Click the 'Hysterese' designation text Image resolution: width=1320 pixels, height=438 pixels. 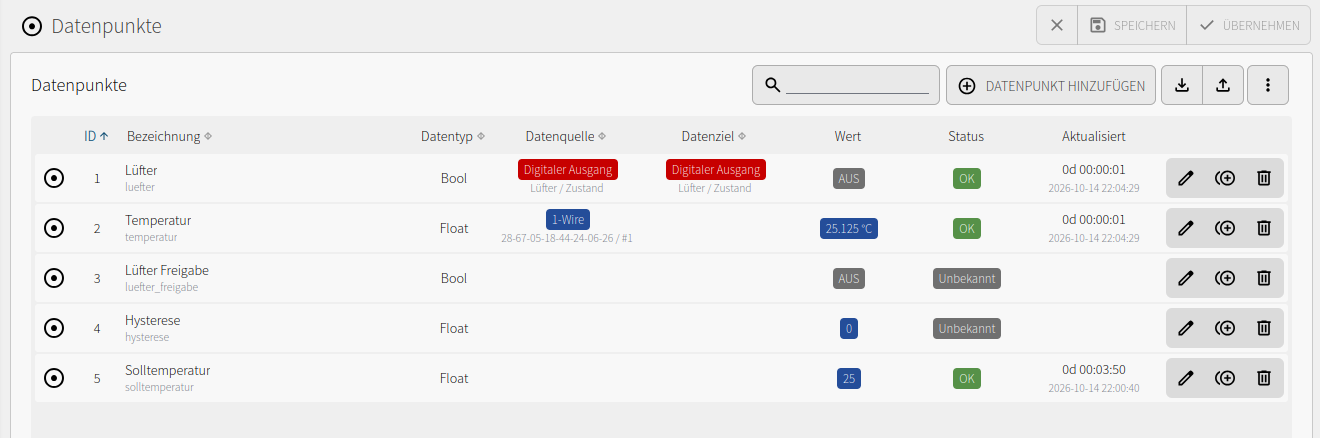point(152,320)
